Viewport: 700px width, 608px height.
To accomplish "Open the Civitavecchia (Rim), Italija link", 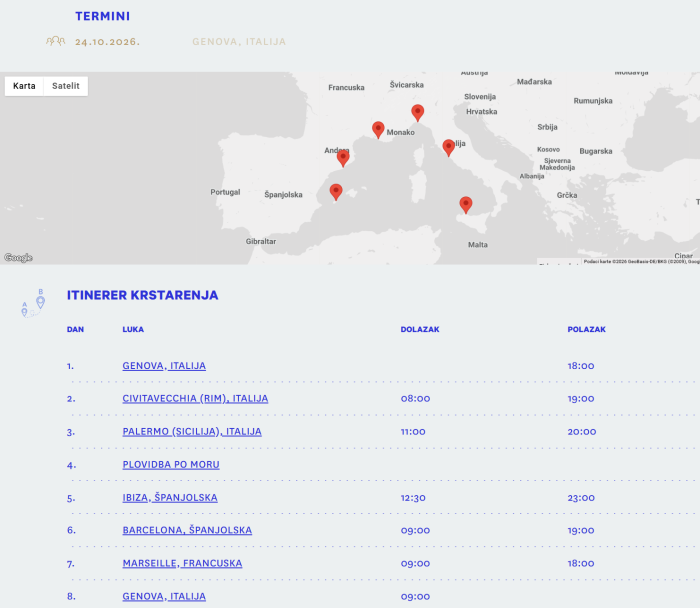I will point(195,399).
